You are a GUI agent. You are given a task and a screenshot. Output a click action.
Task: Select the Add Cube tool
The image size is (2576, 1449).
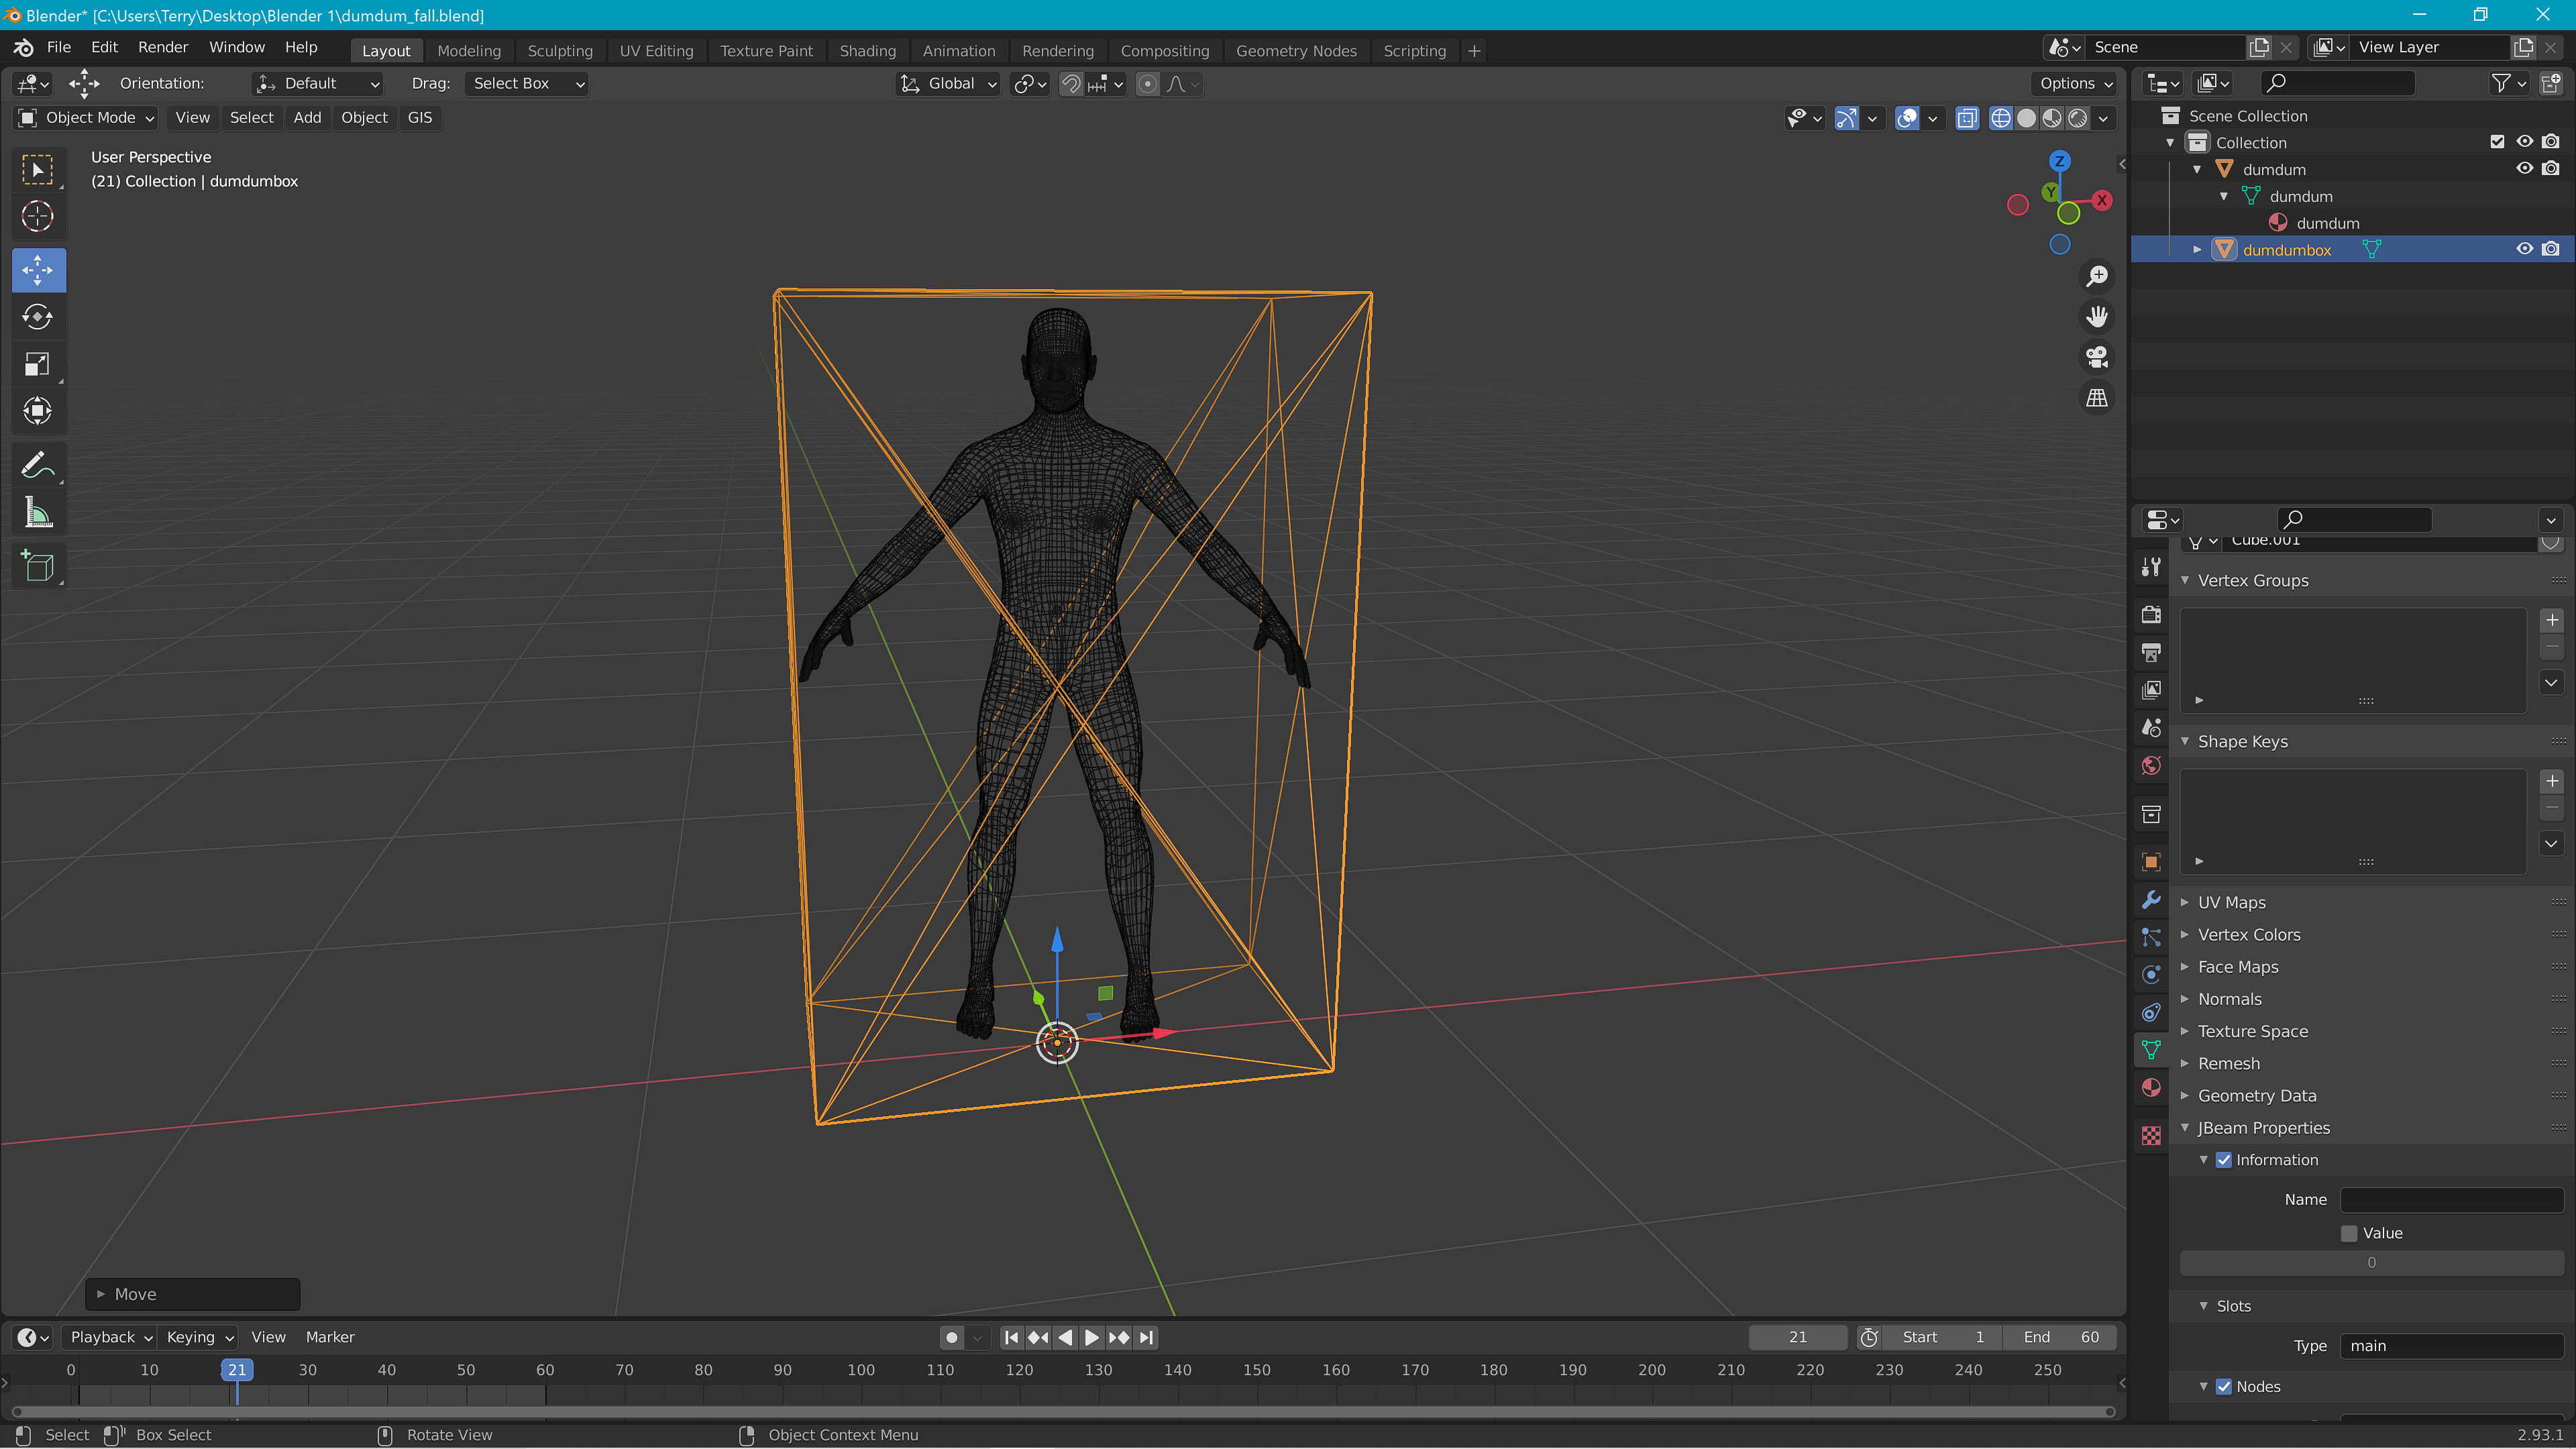coord(38,567)
